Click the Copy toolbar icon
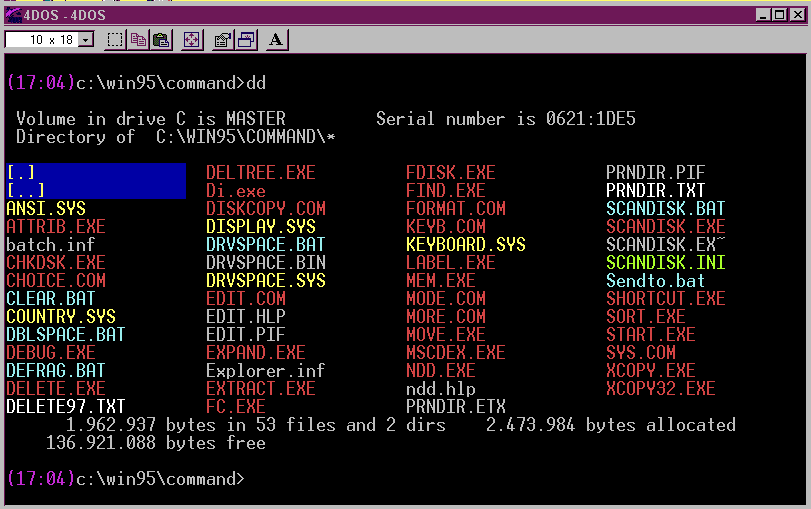This screenshot has height=509, width=811. point(139,40)
